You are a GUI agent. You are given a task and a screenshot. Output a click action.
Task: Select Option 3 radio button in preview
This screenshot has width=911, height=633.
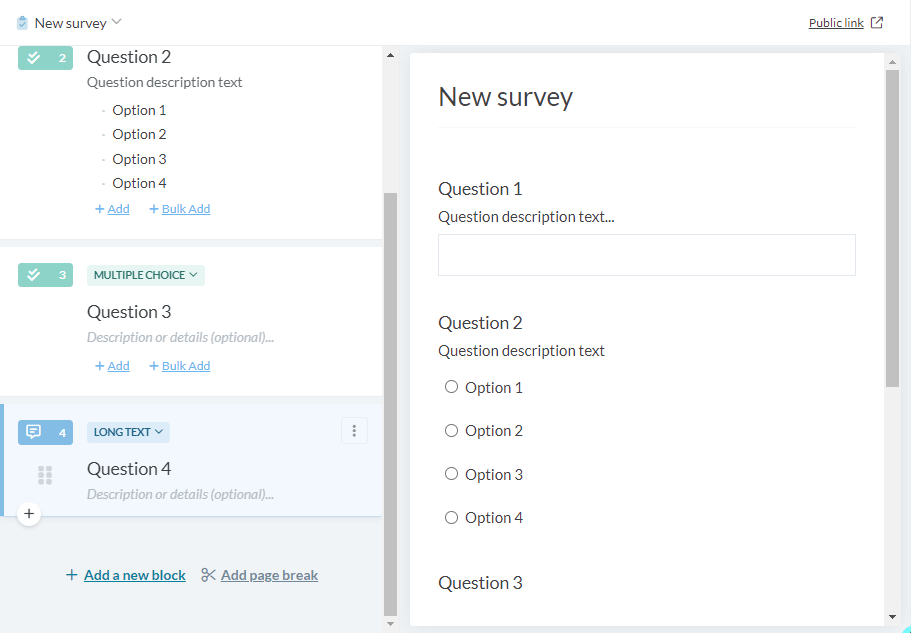pos(451,474)
